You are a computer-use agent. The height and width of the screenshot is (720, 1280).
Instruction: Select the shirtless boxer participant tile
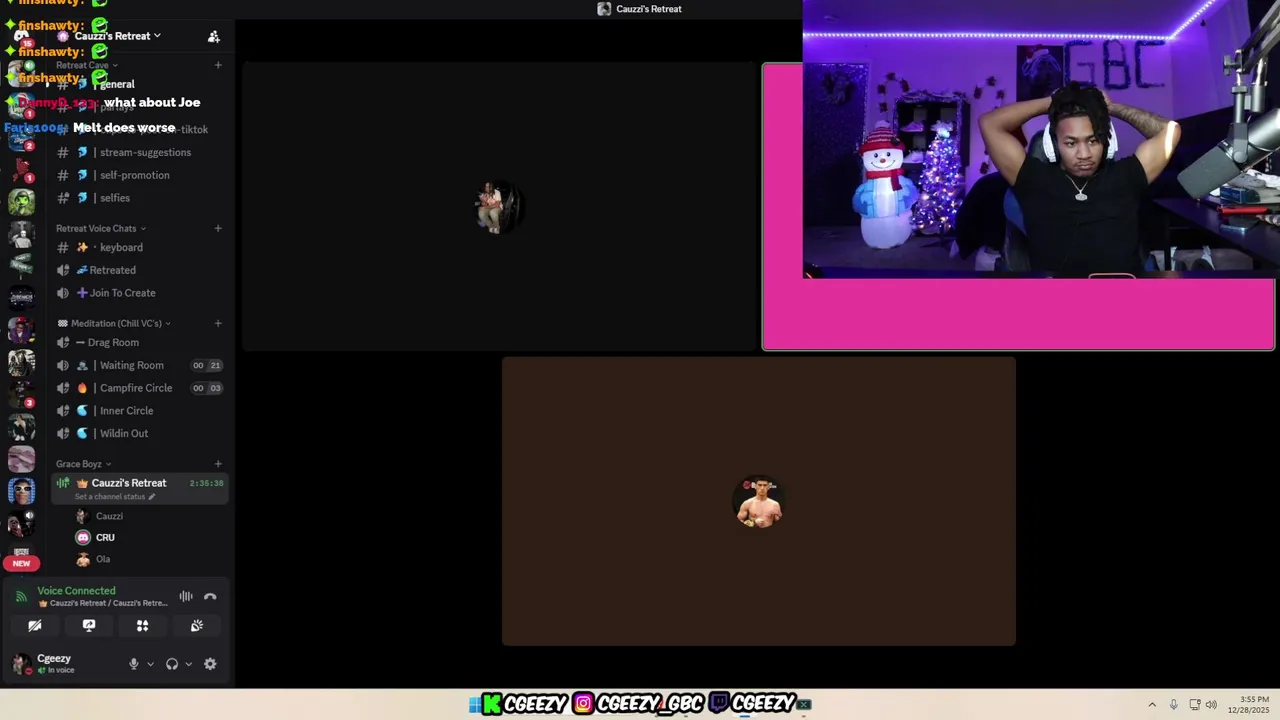click(759, 502)
